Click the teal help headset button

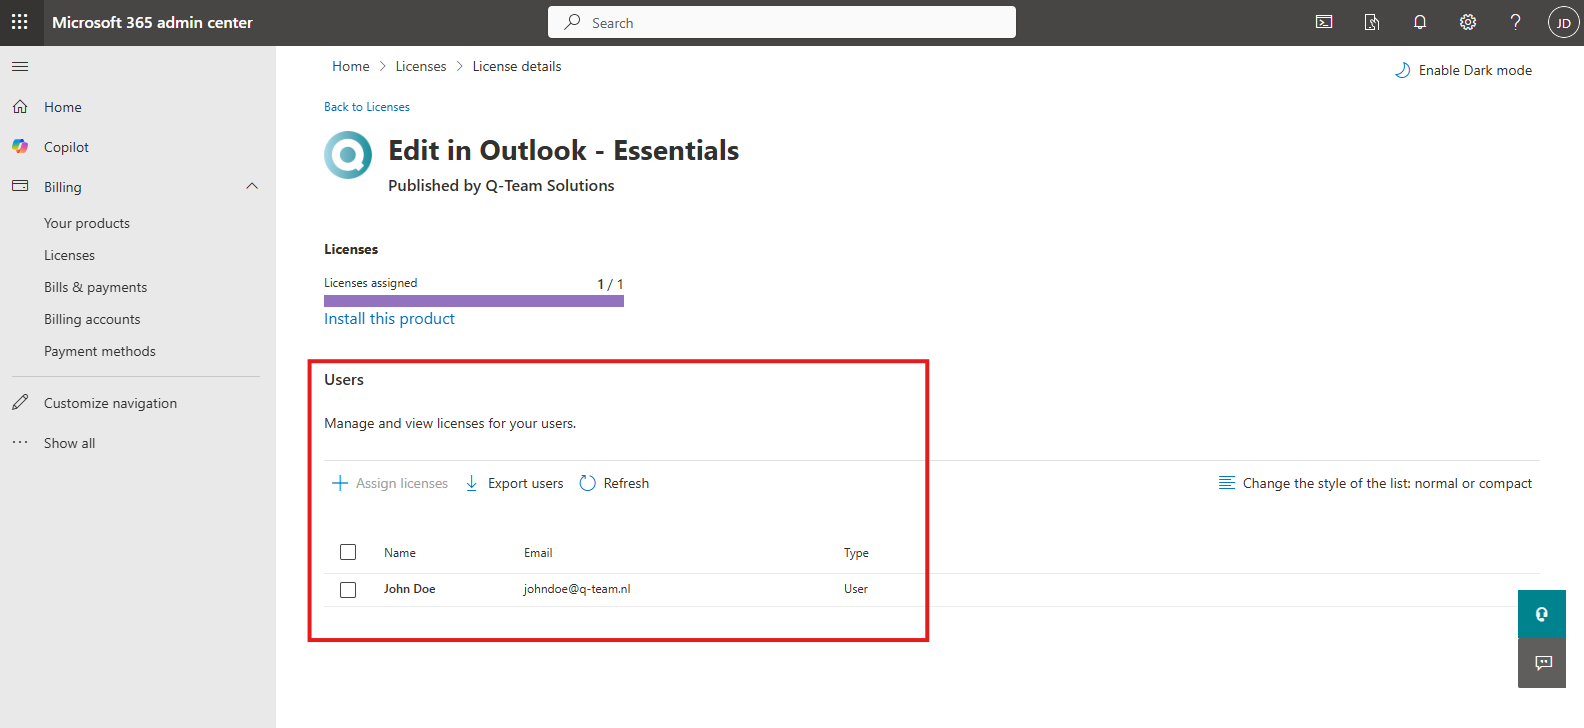click(1542, 614)
